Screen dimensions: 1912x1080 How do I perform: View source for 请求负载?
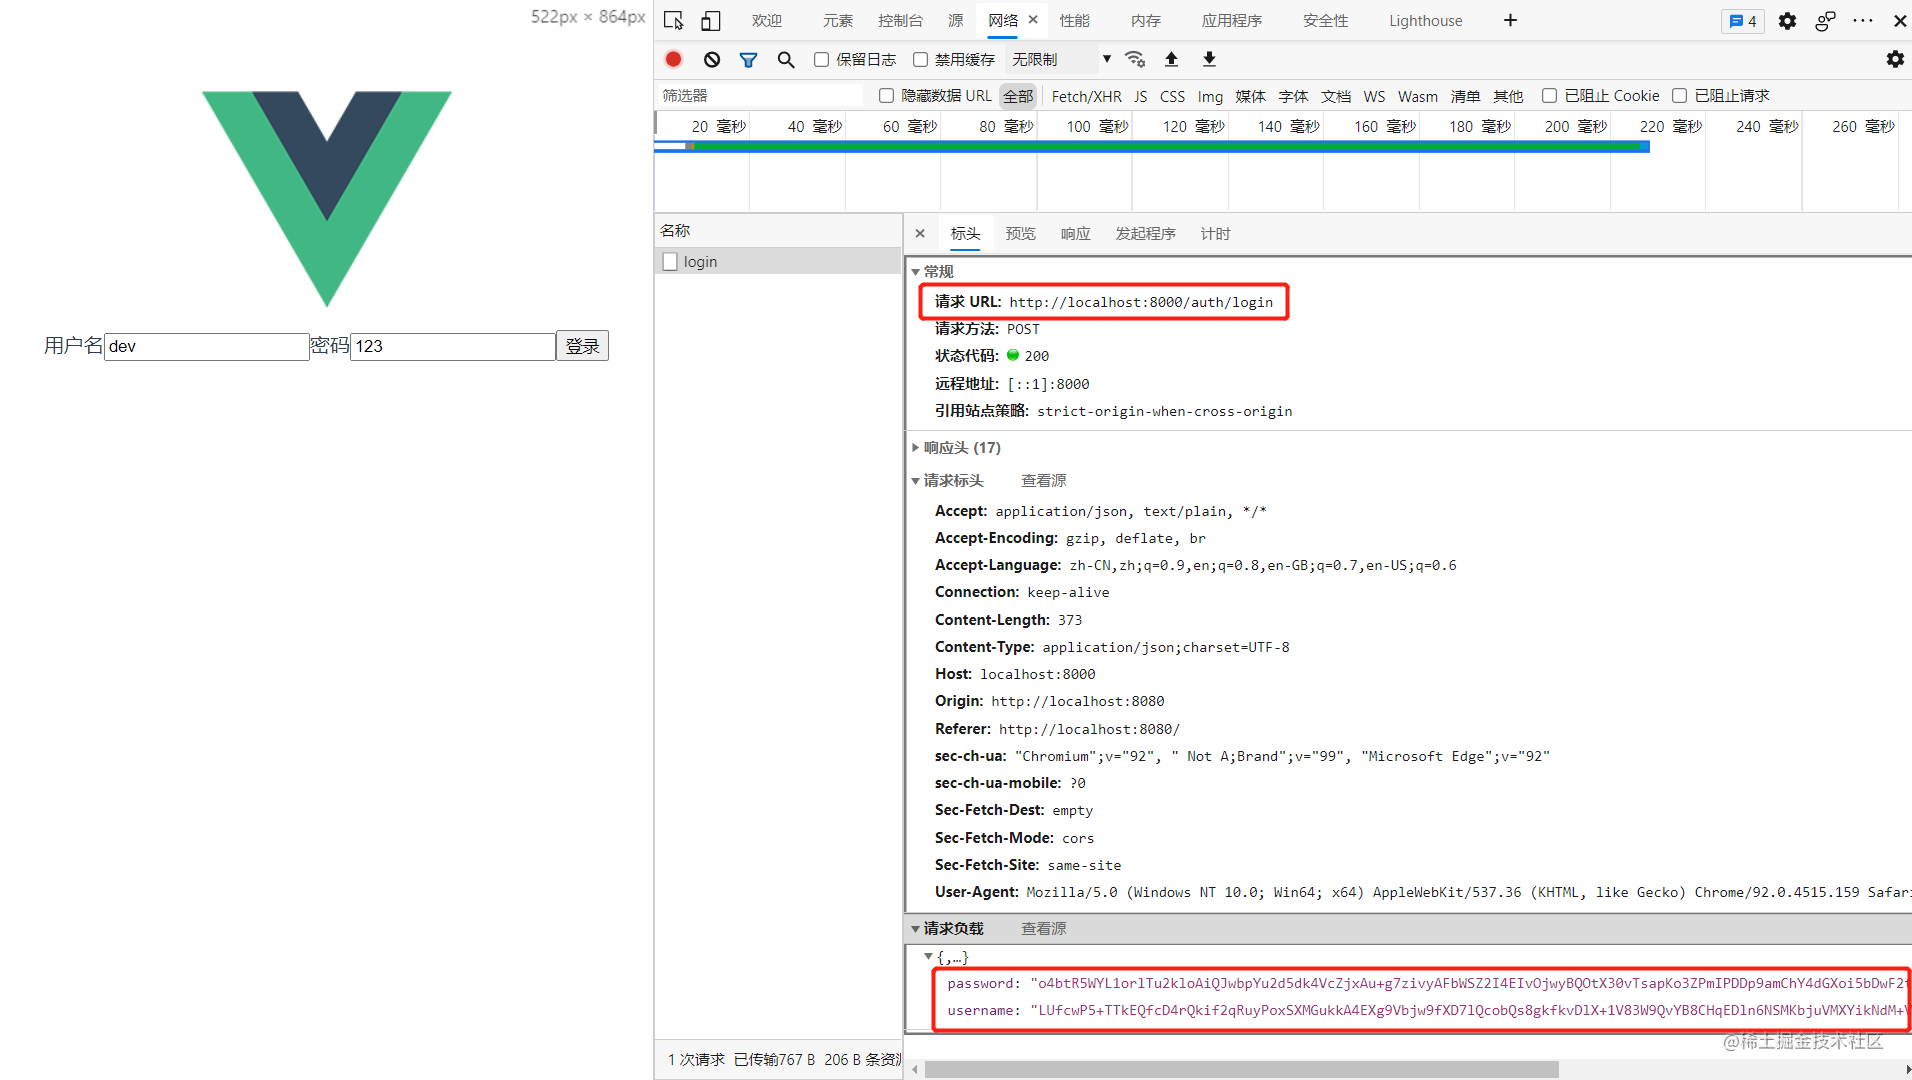(x=1044, y=929)
